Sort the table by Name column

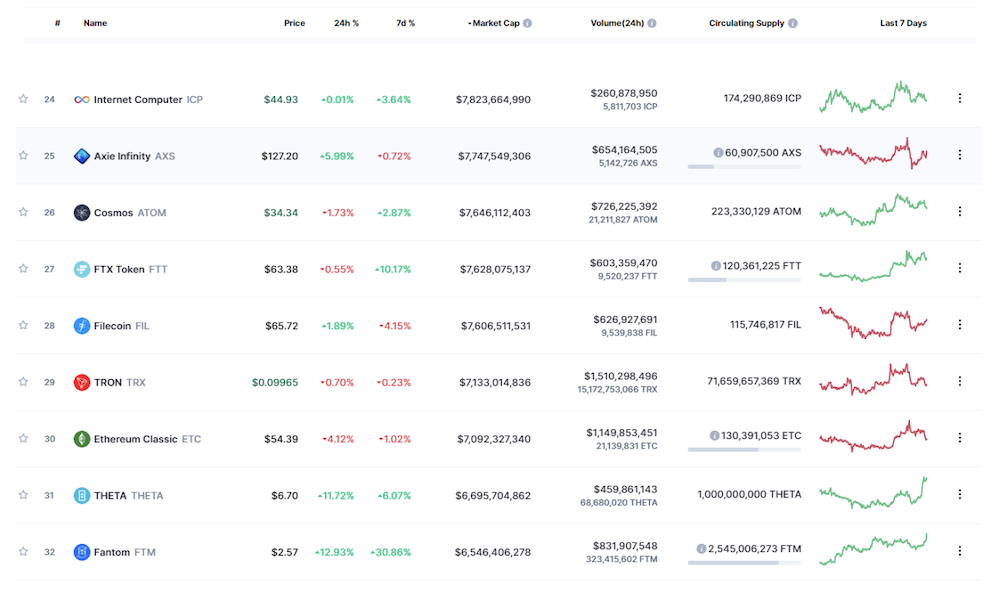(95, 23)
